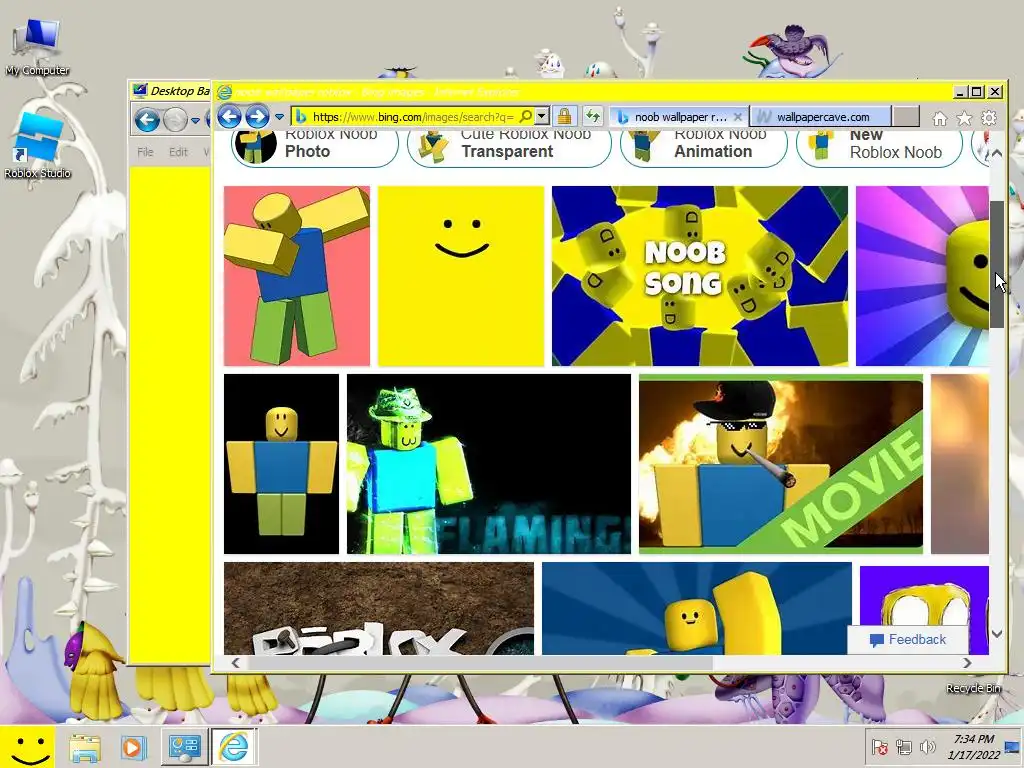Switch to Internet Explorer taskbar item
This screenshot has height=768, width=1024.
click(x=233, y=747)
